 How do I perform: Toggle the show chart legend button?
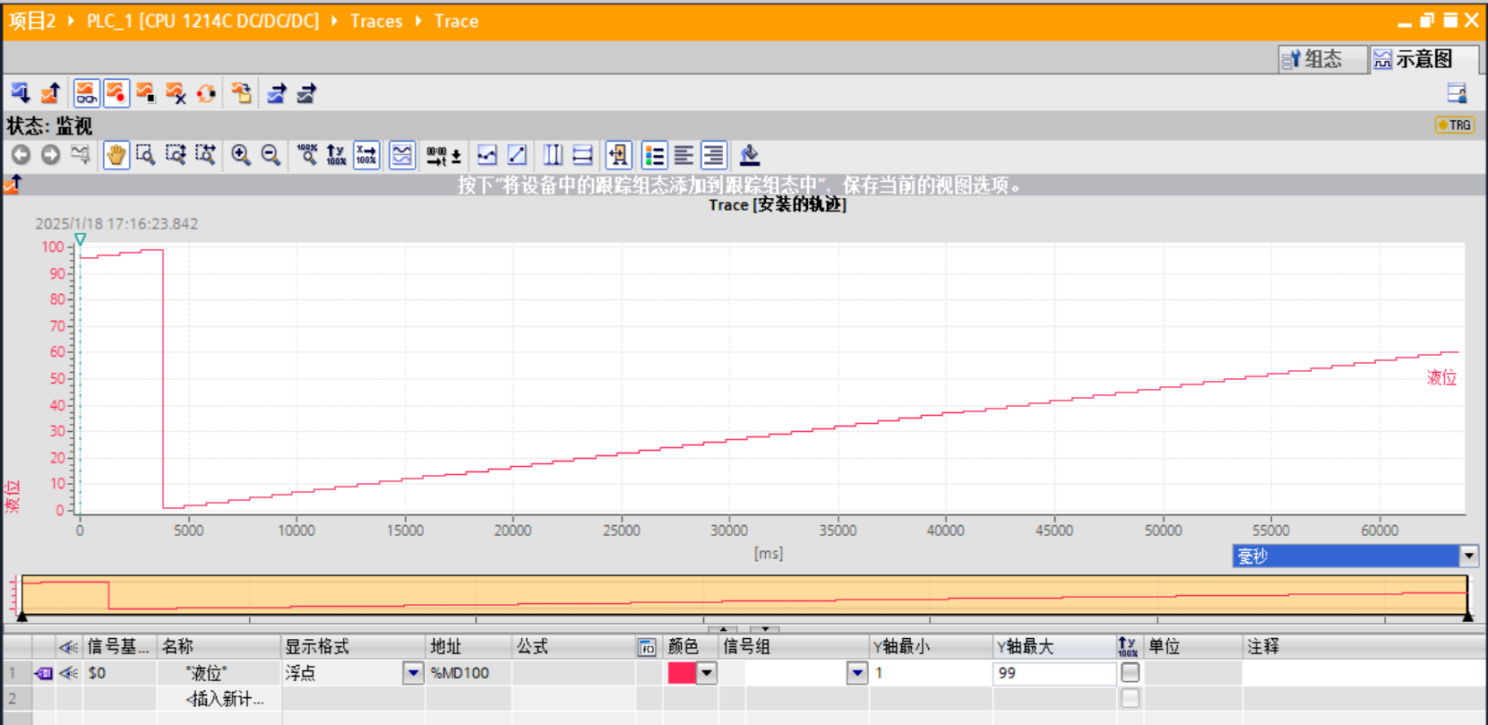point(619,155)
